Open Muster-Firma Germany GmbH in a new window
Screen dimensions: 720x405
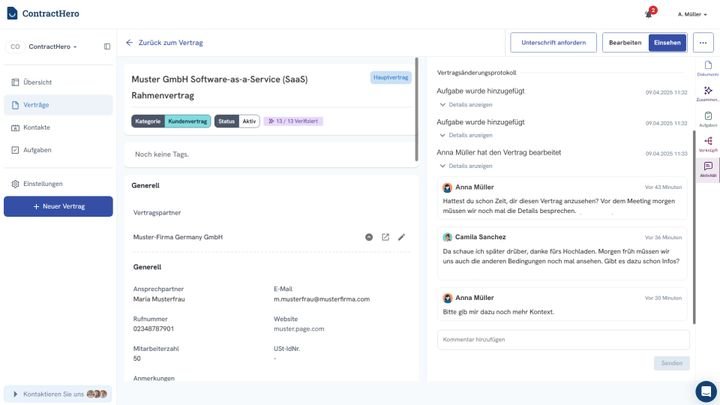click(385, 237)
